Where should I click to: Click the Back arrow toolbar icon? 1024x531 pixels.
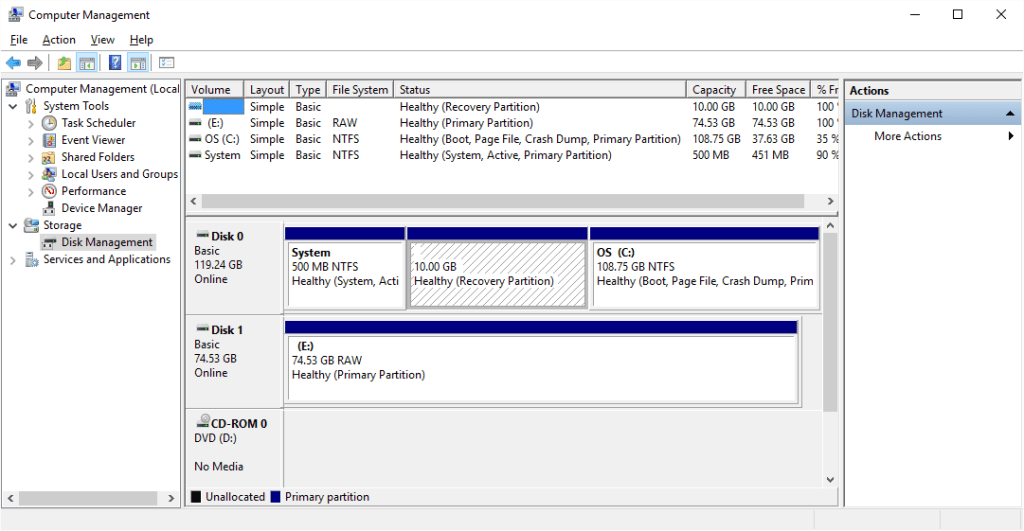point(13,63)
